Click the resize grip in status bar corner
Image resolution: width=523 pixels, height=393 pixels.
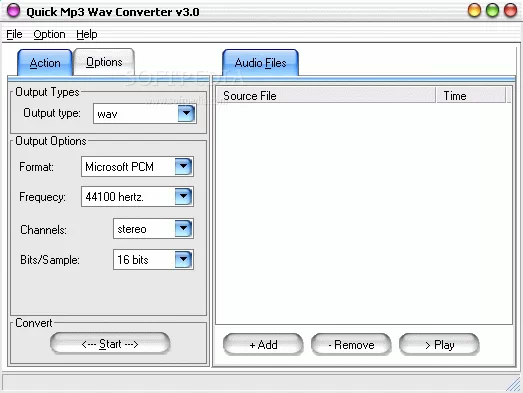(x=514, y=384)
